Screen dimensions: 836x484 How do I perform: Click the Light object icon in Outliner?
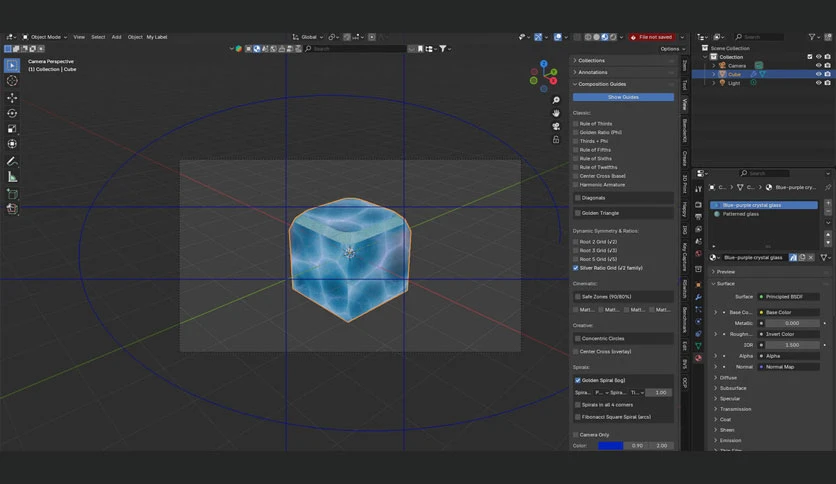click(722, 83)
